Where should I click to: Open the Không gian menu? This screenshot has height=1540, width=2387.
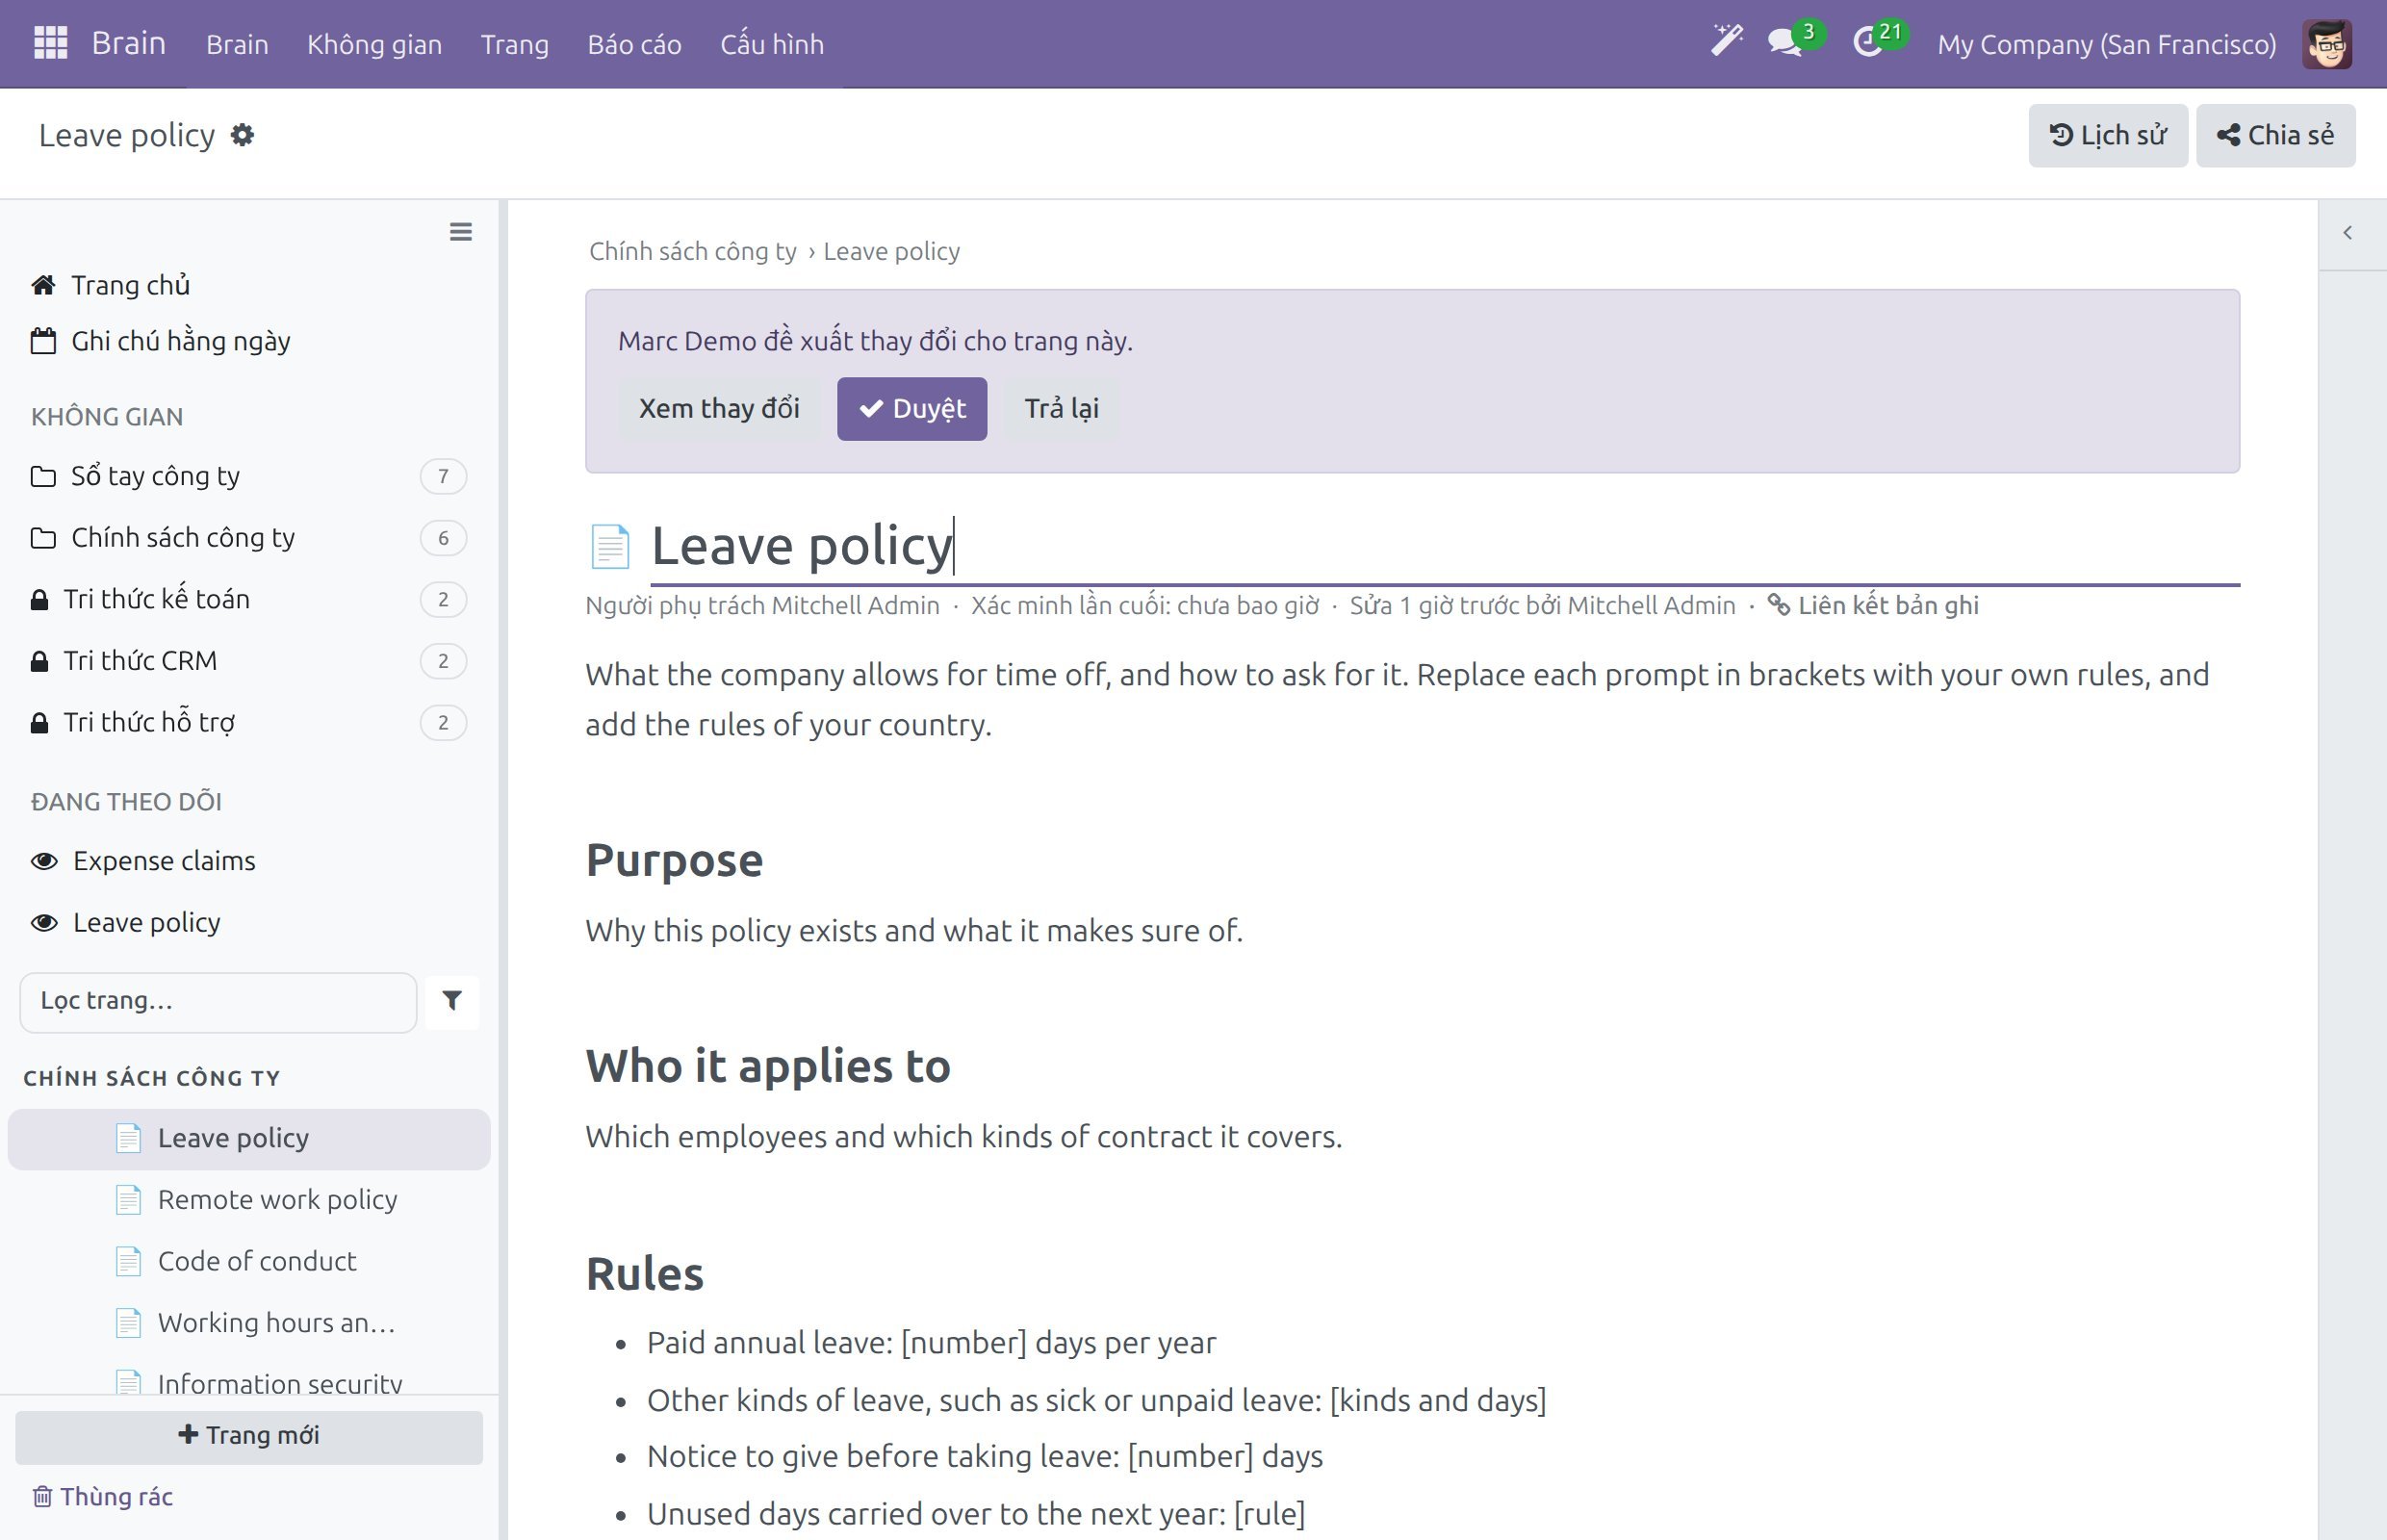(x=374, y=44)
